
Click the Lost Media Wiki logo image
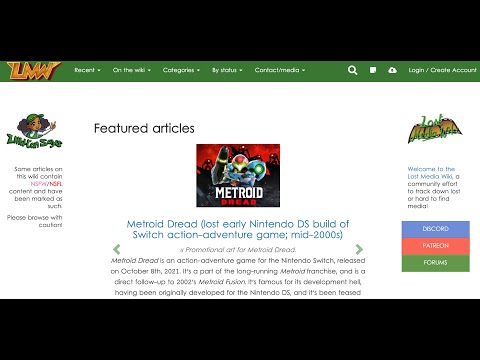click(435, 129)
